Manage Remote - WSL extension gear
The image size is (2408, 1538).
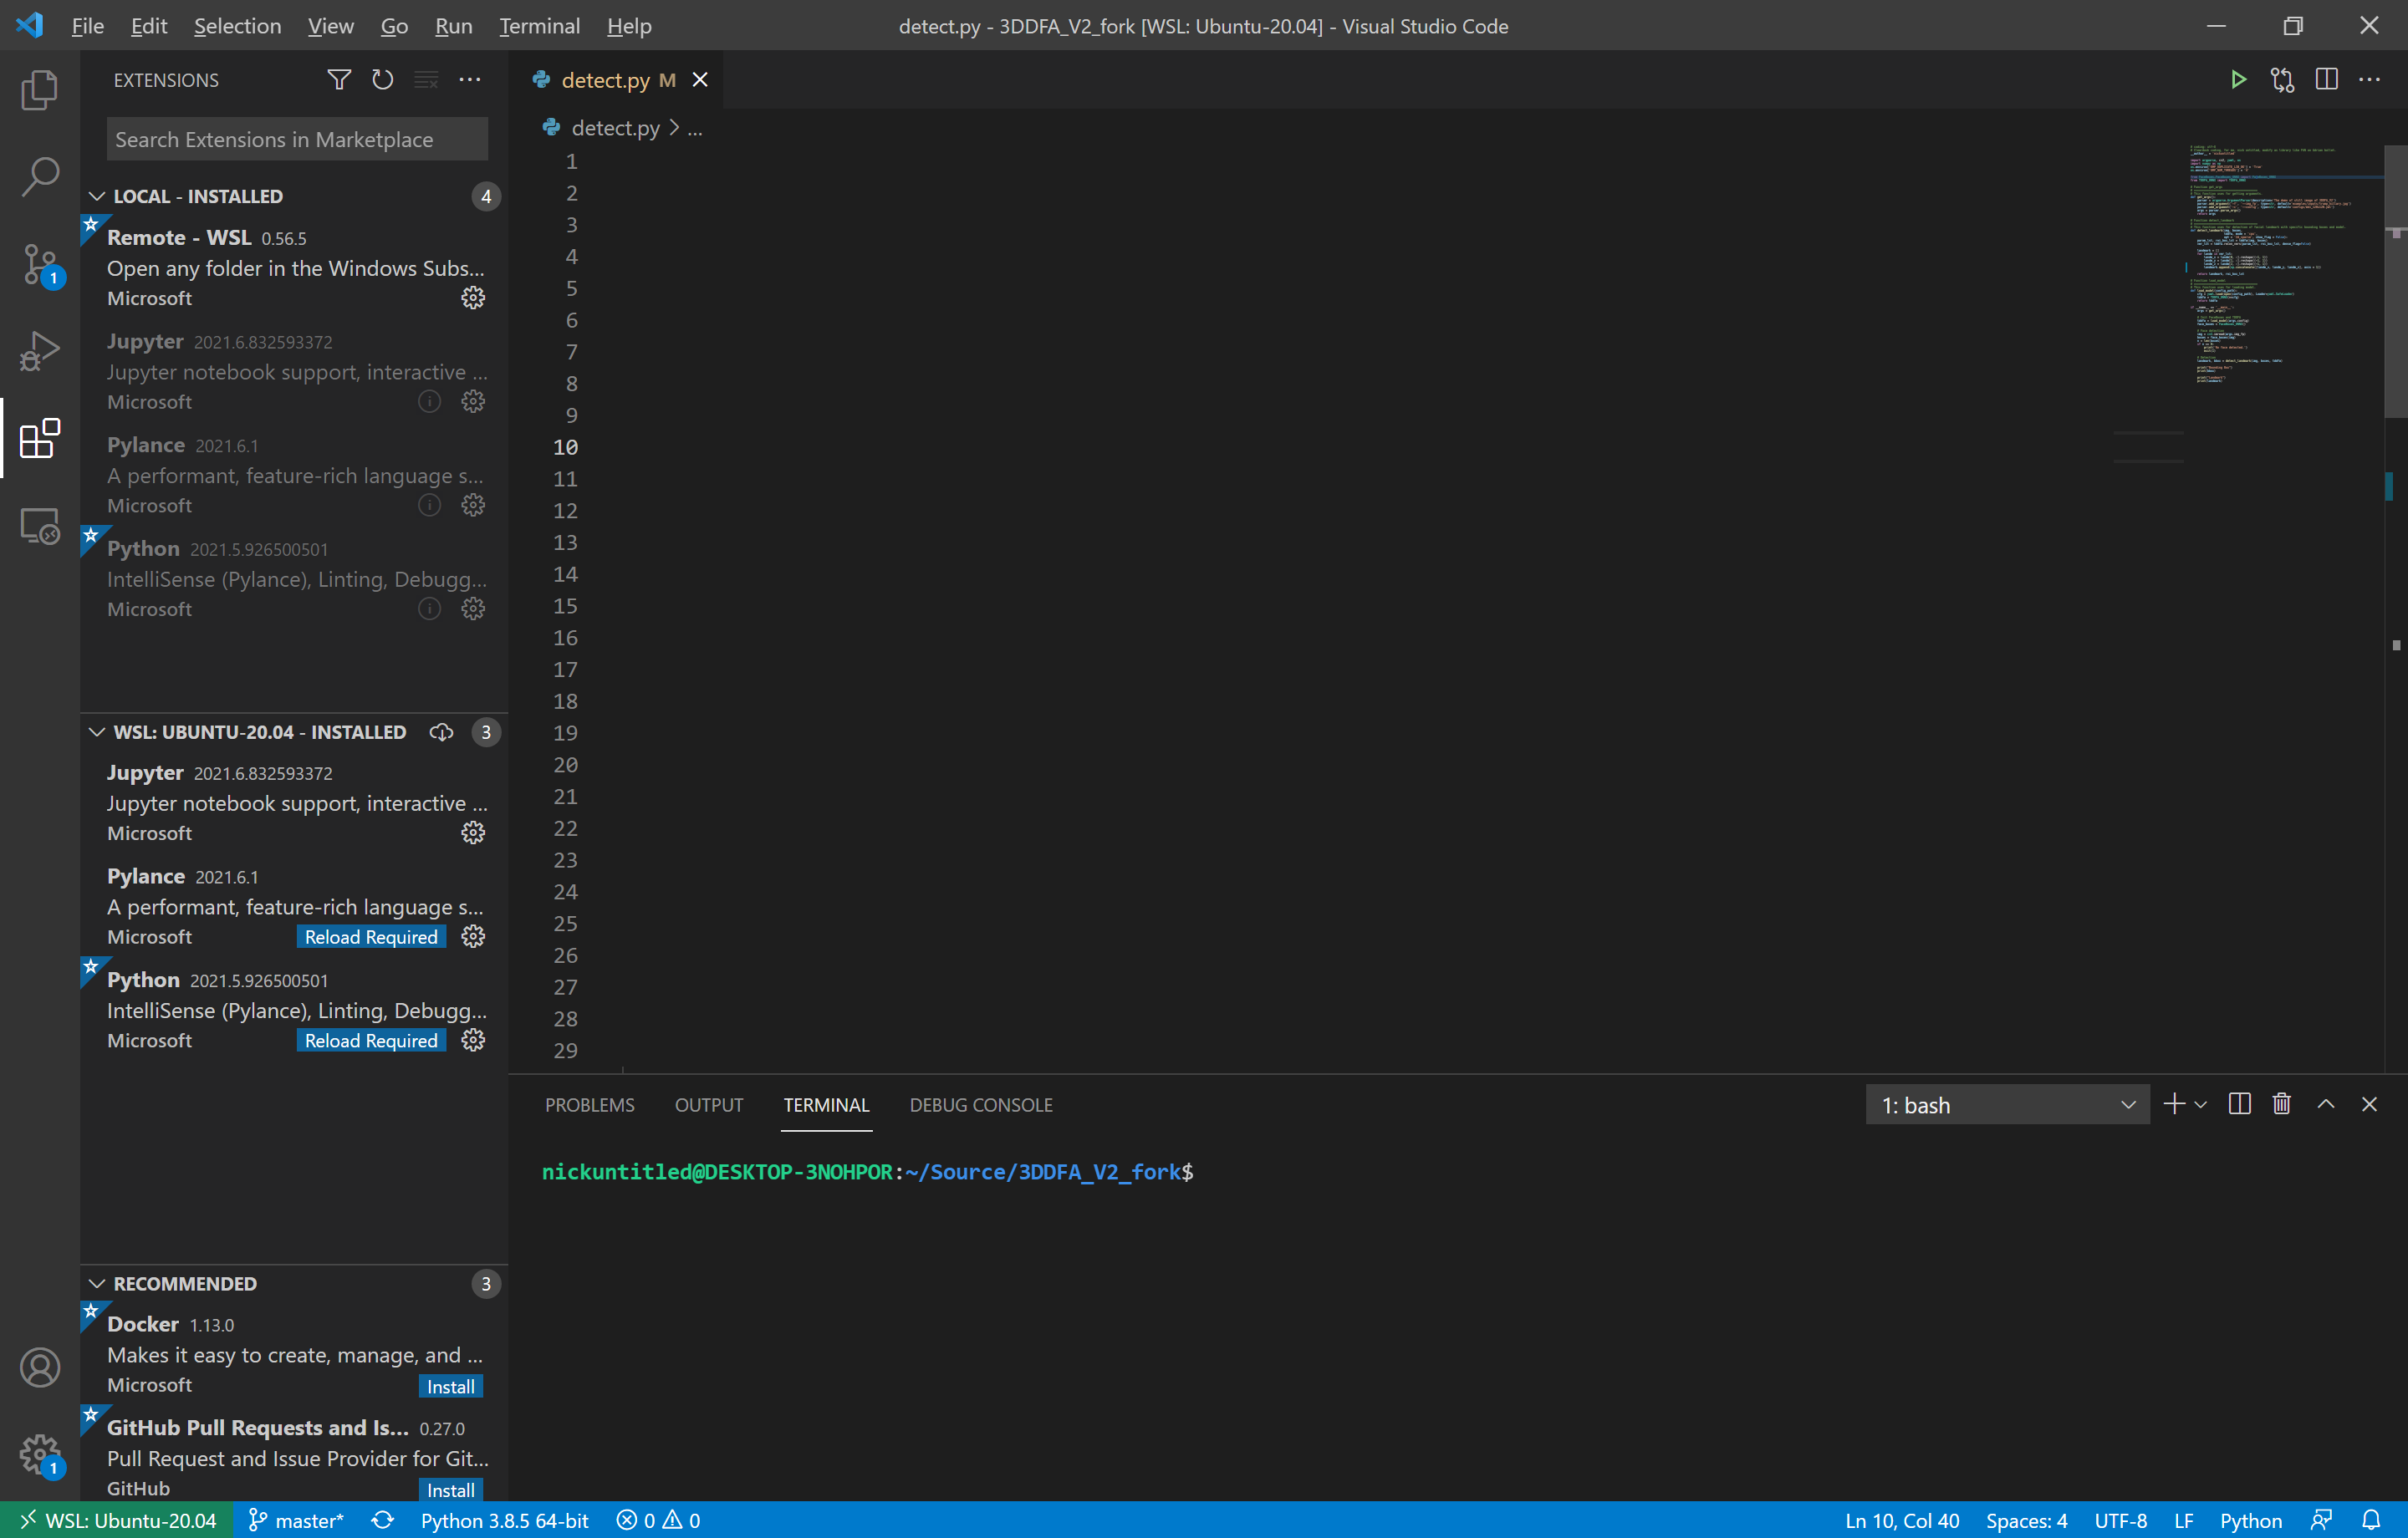click(x=473, y=298)
